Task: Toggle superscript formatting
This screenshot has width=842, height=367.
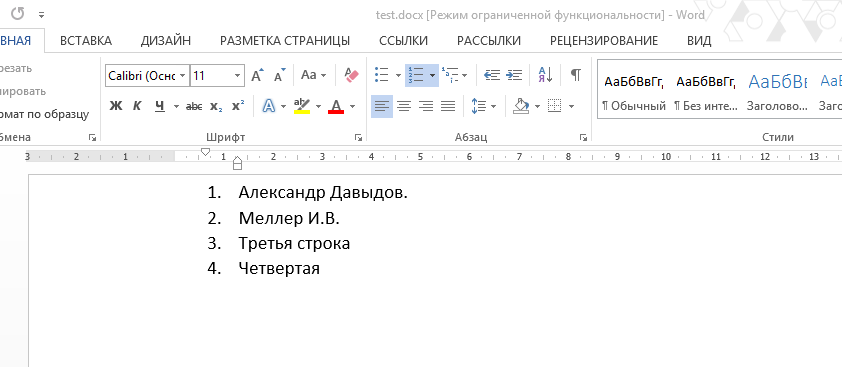Action: [x=238, y=106]
